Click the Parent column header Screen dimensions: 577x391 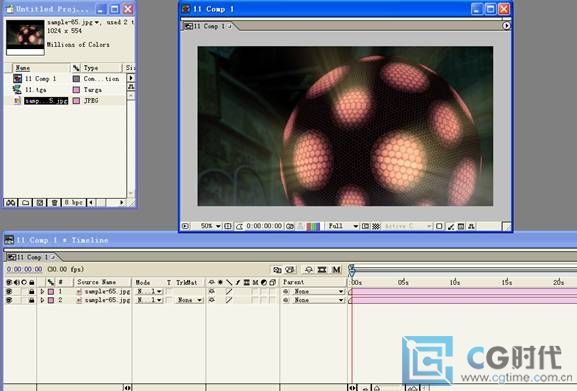pyautogui.click(x=314, y=282)
